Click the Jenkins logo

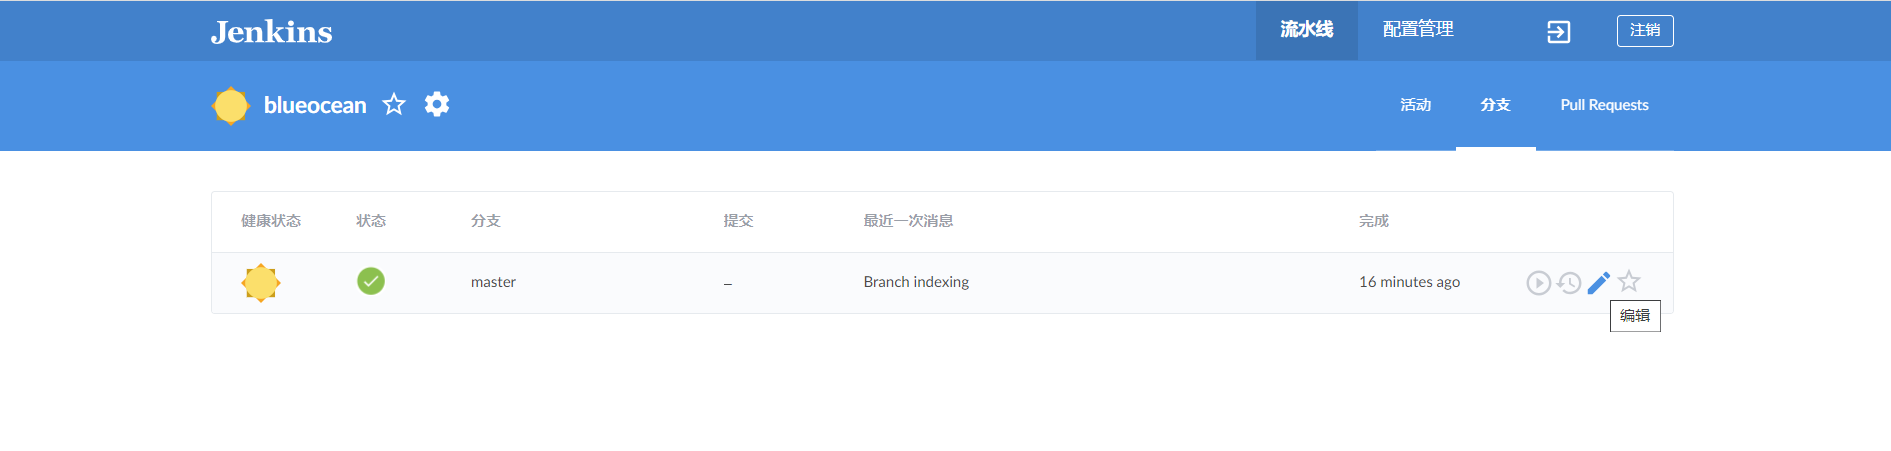271,32
